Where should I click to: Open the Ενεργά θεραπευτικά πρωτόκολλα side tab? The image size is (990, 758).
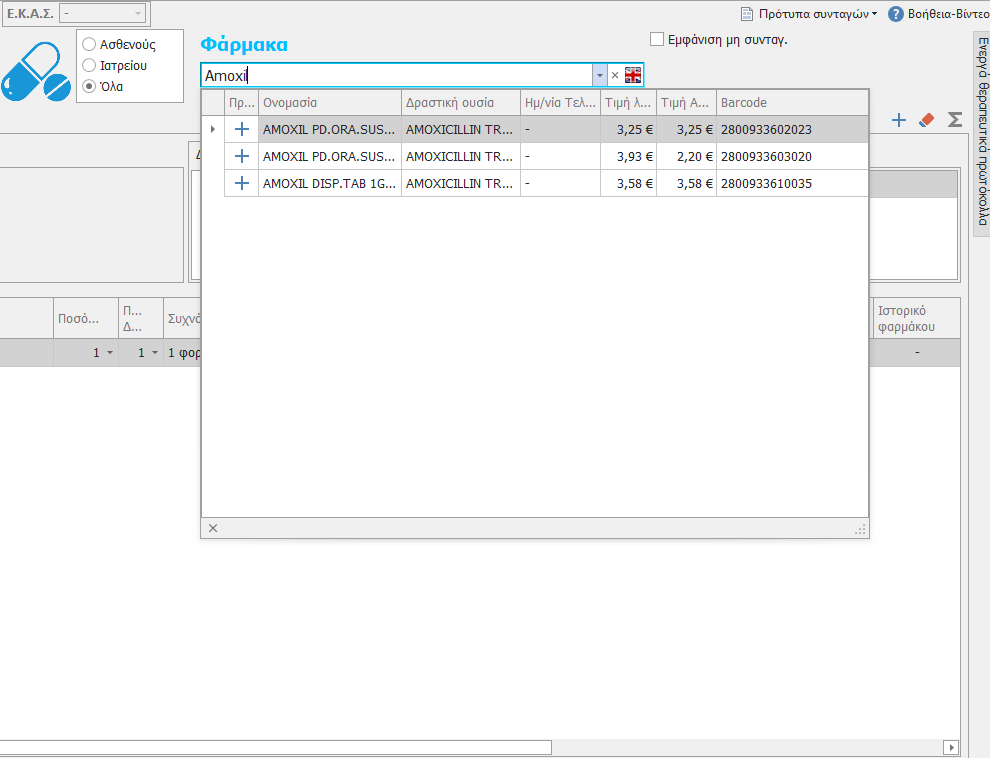pyautogui.click(x=981, y=135)
